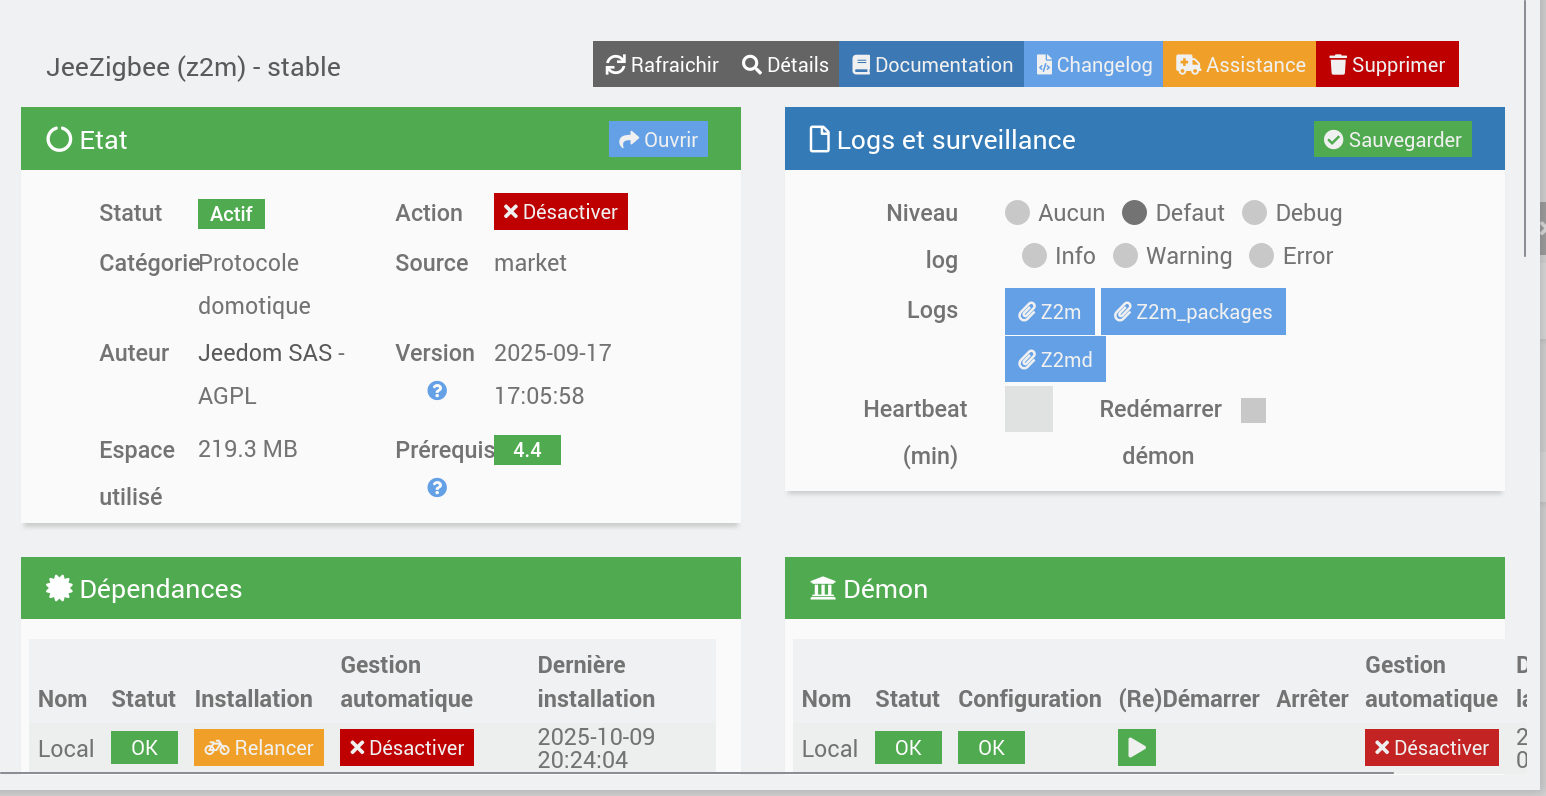
Task: Deactivate the plugin in the Etat Action row
Action: (x=561, y=211)
